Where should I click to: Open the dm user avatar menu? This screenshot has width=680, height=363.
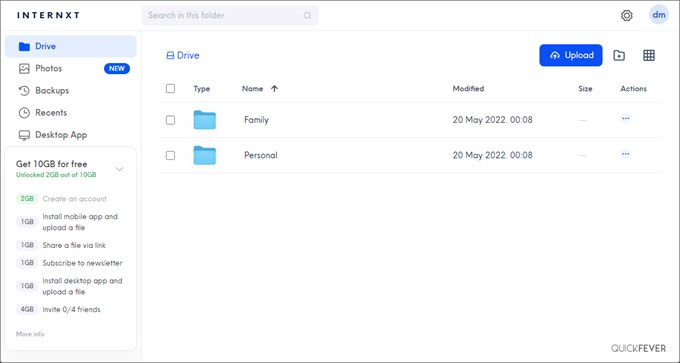click(659, 15)
